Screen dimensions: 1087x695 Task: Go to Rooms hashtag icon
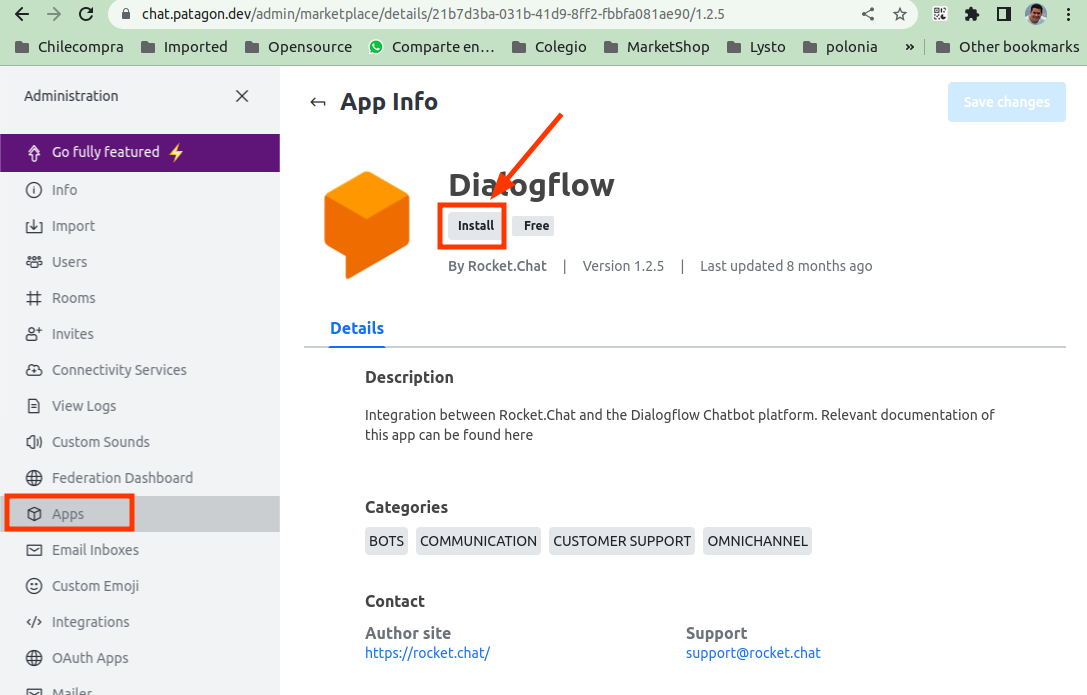pos(34,298)
